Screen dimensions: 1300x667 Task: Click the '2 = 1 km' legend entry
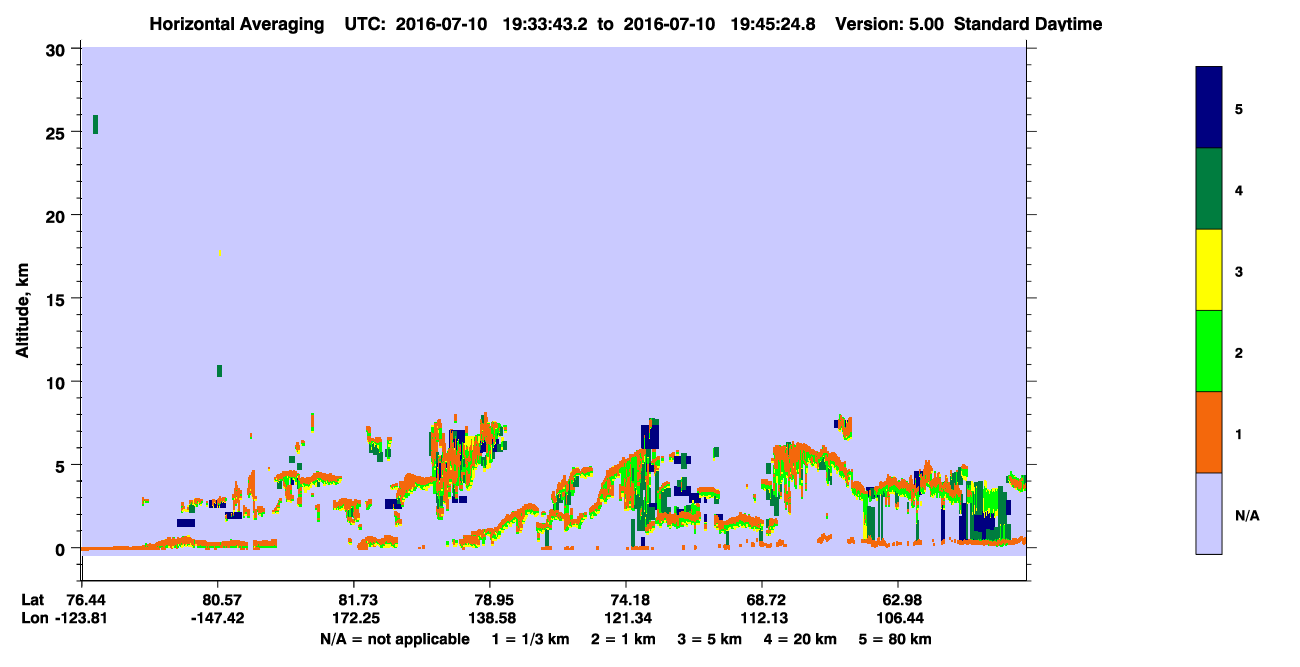(x=623, y=639)
